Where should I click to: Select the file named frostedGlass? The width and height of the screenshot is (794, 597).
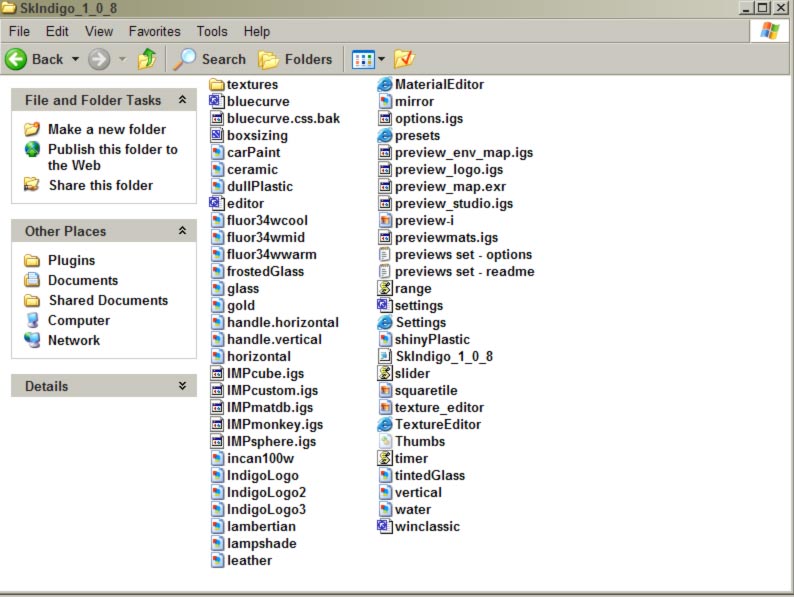click(x=265, y=271)
